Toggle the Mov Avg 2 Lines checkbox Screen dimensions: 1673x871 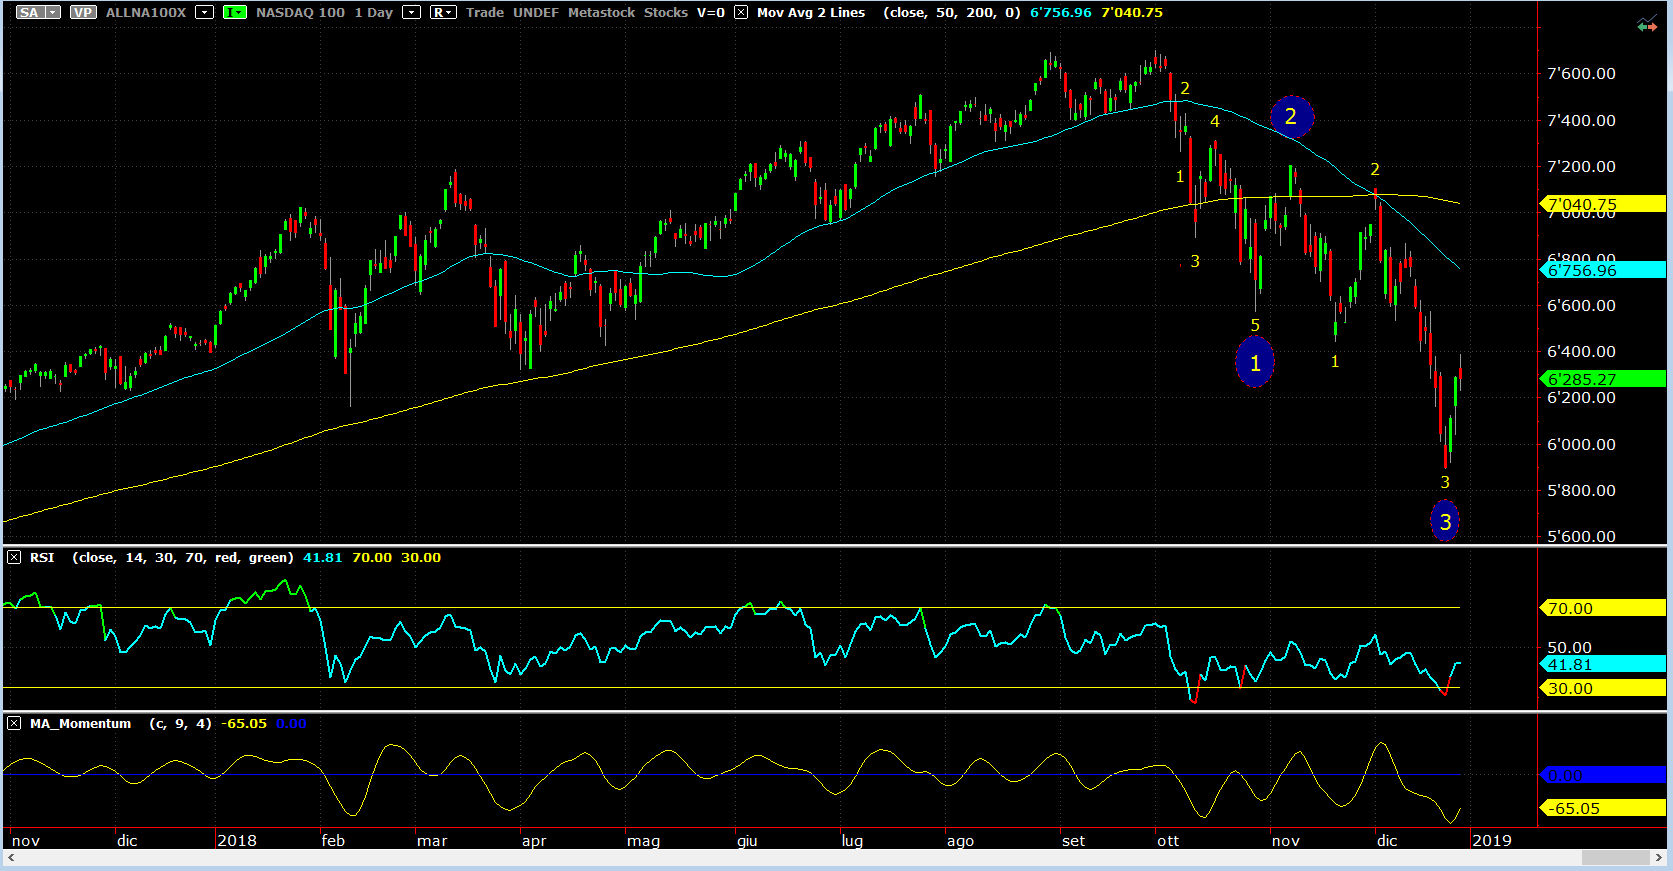[x=741, y=12]
